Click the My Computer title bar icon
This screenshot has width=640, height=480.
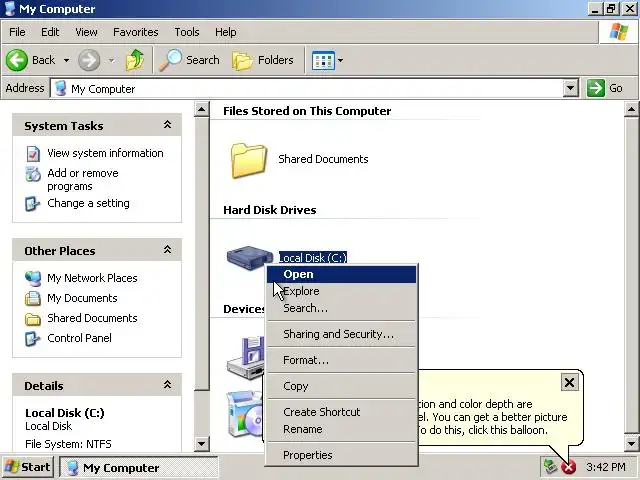(x=10, y=9)
